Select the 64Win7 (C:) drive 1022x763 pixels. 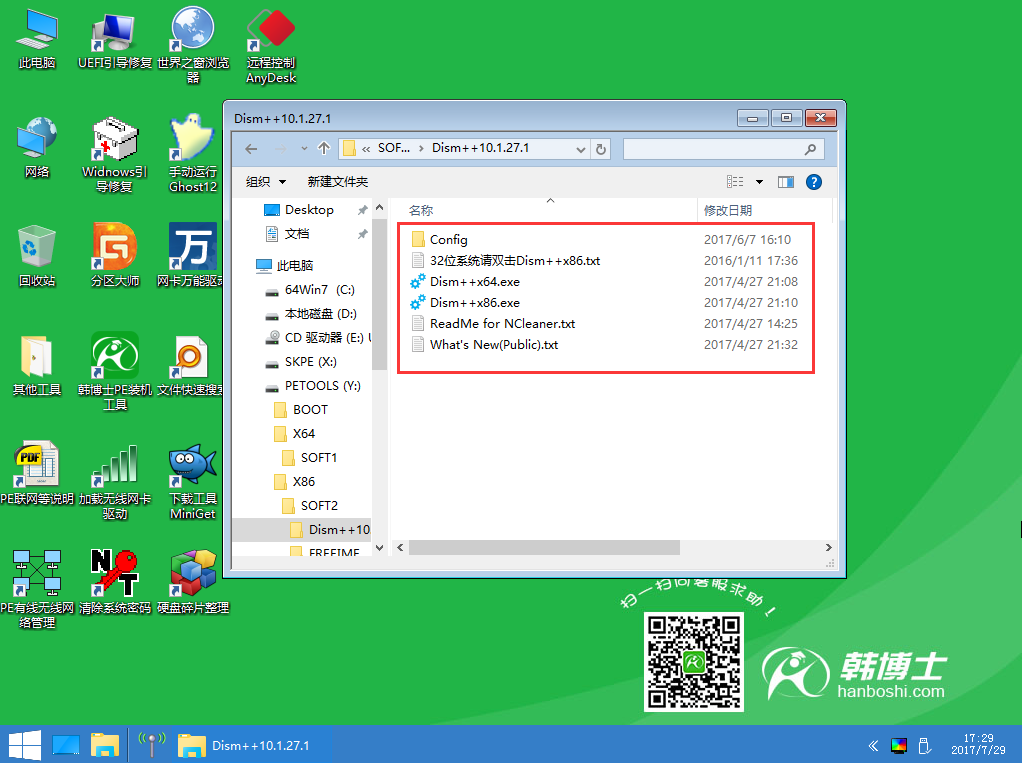(319, 289)
